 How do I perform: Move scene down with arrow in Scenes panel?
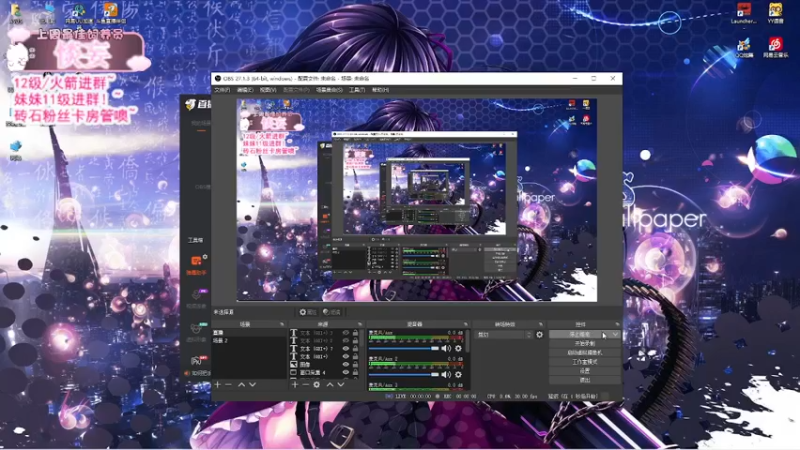coord(253,384)
